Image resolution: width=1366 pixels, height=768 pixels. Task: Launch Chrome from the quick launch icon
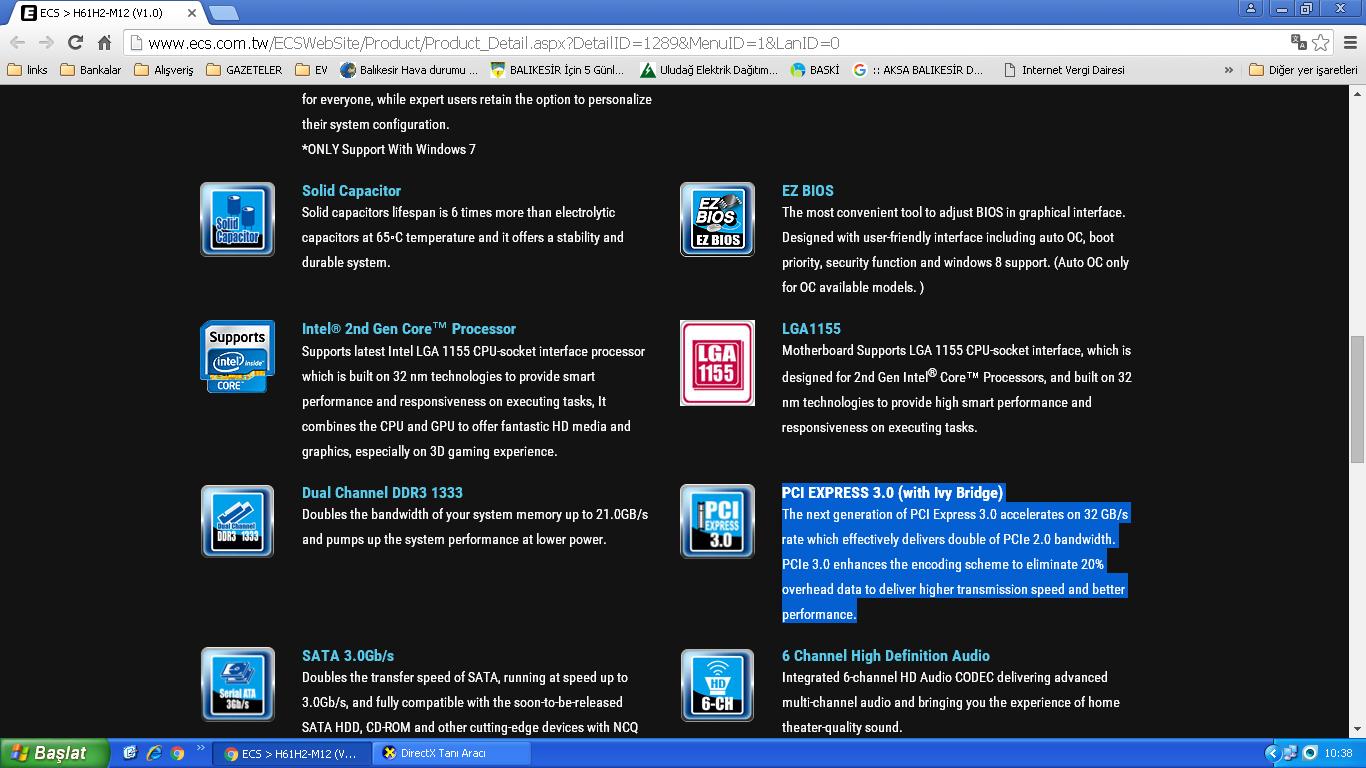point(177,753)
